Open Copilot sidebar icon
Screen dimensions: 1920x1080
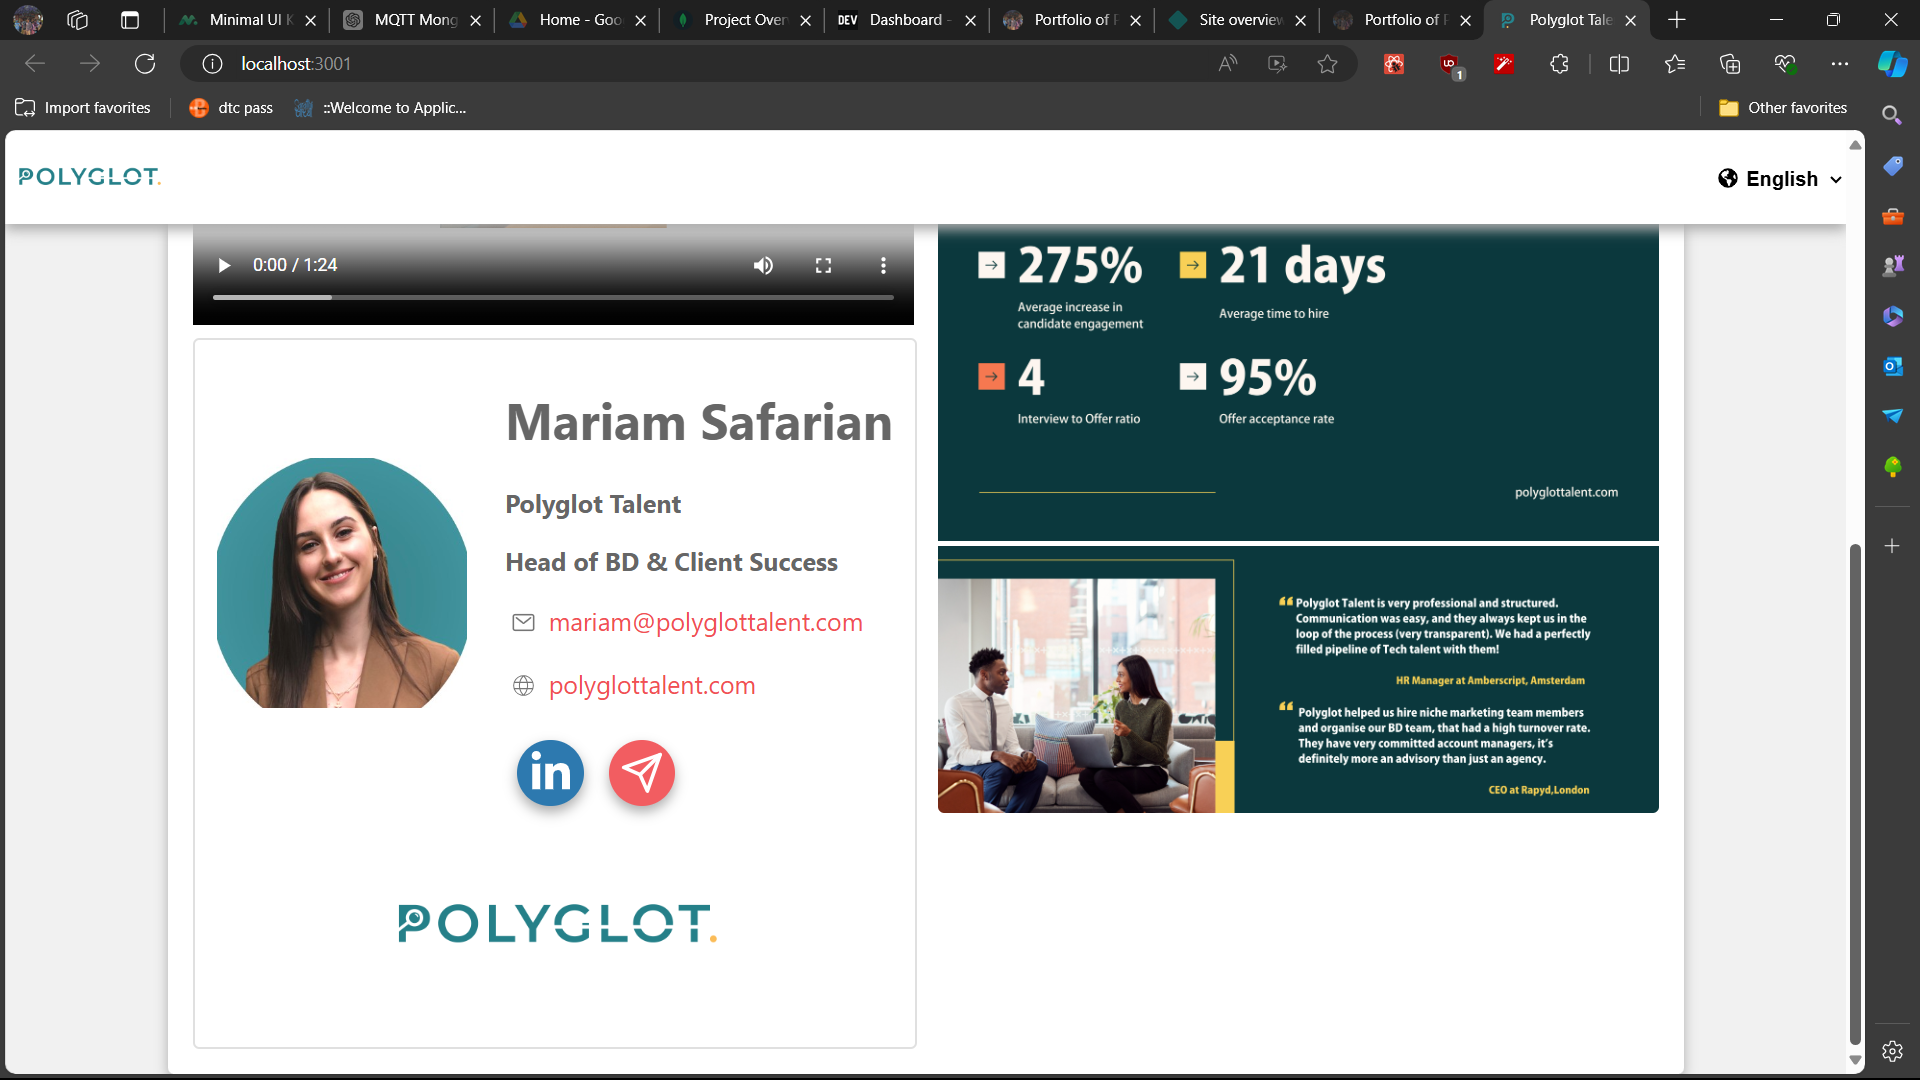1891,64
